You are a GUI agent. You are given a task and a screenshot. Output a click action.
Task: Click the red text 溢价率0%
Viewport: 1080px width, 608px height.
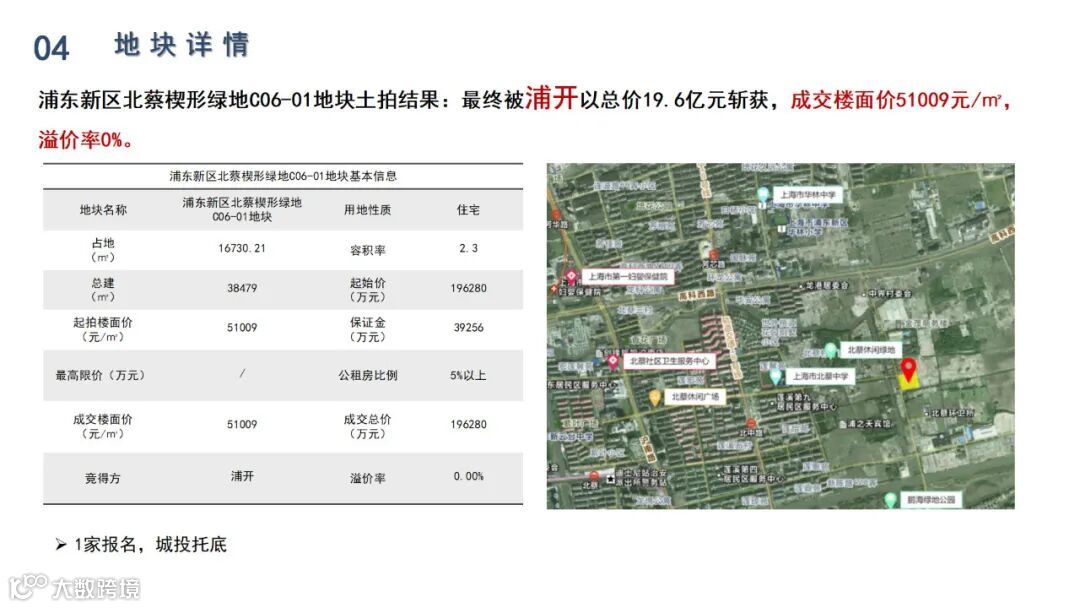(x=81, y=140)
